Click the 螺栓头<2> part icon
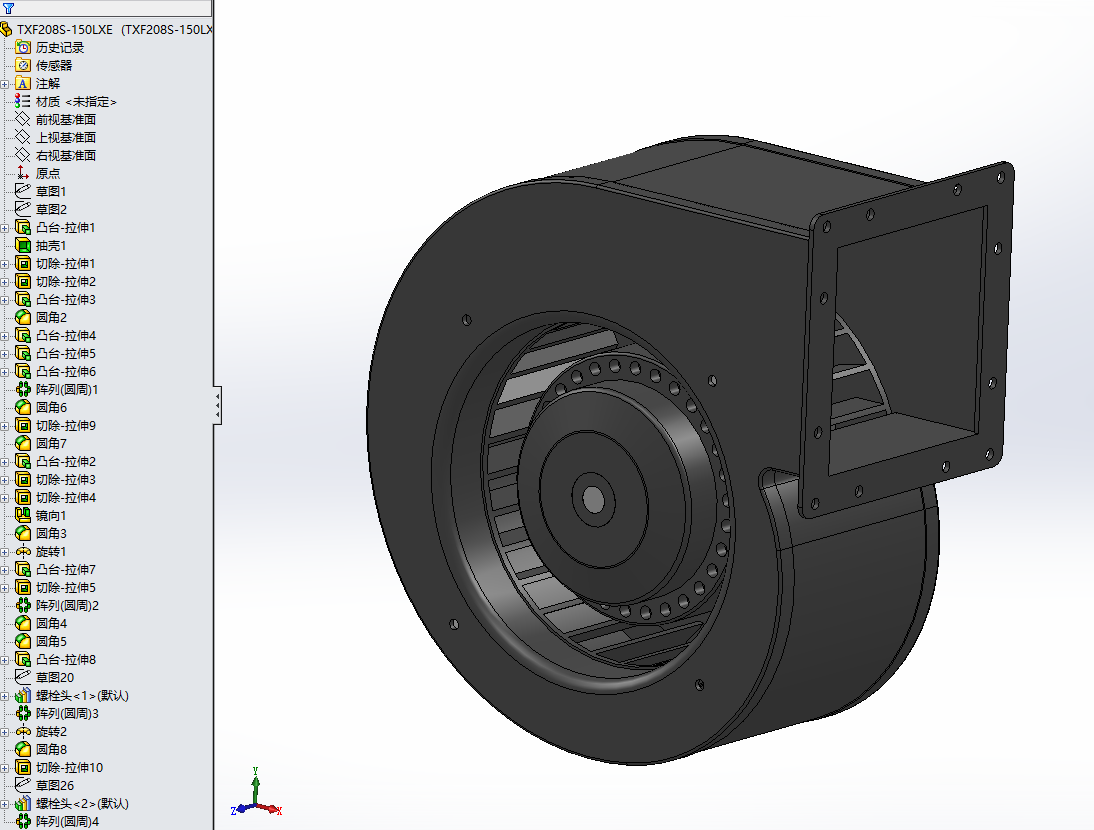This screenshot has width=1094, height=830. coord(23,803)
